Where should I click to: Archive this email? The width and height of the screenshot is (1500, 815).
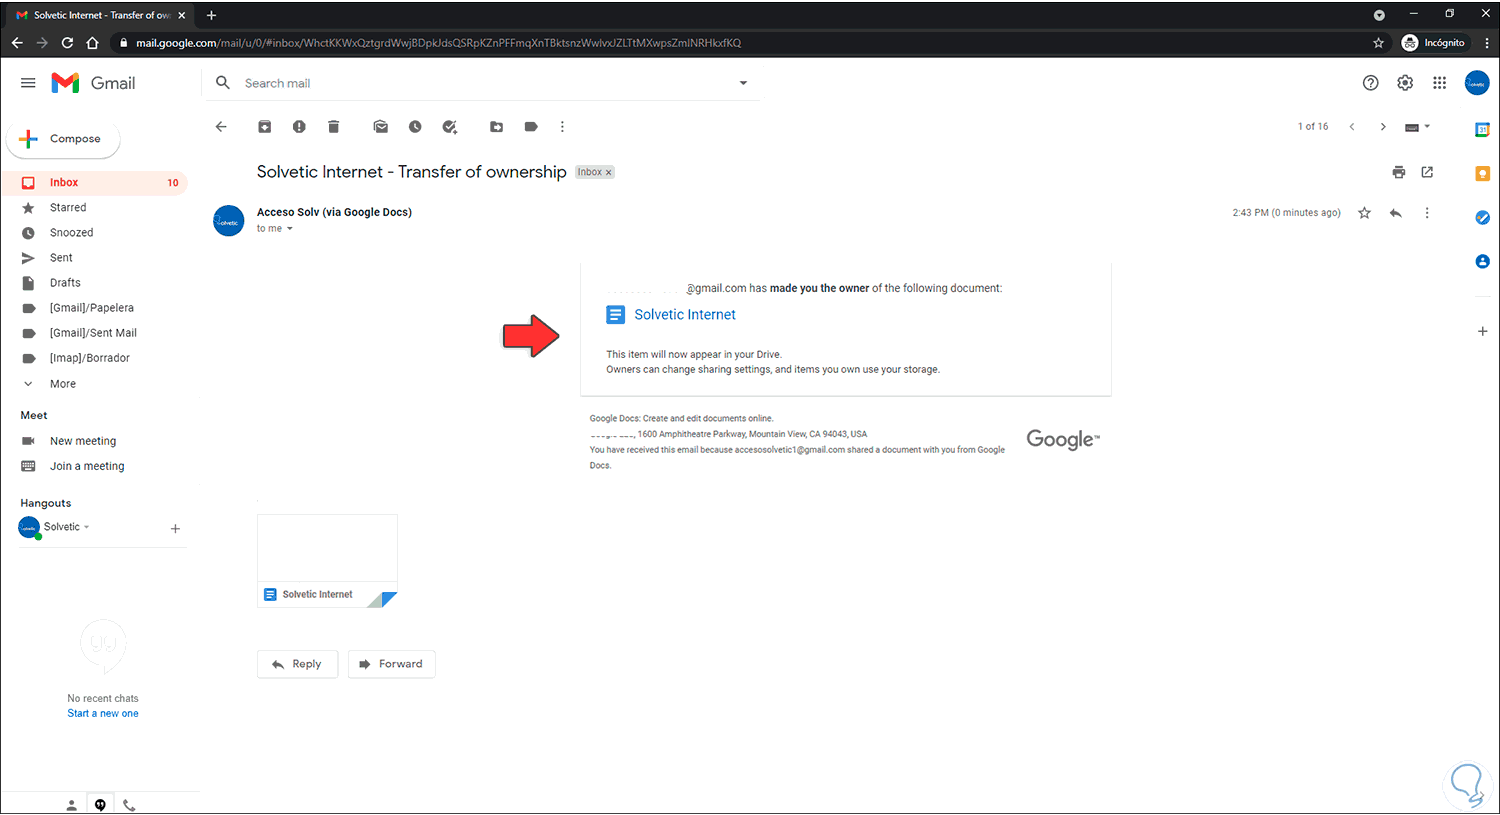tap(264, 127)
